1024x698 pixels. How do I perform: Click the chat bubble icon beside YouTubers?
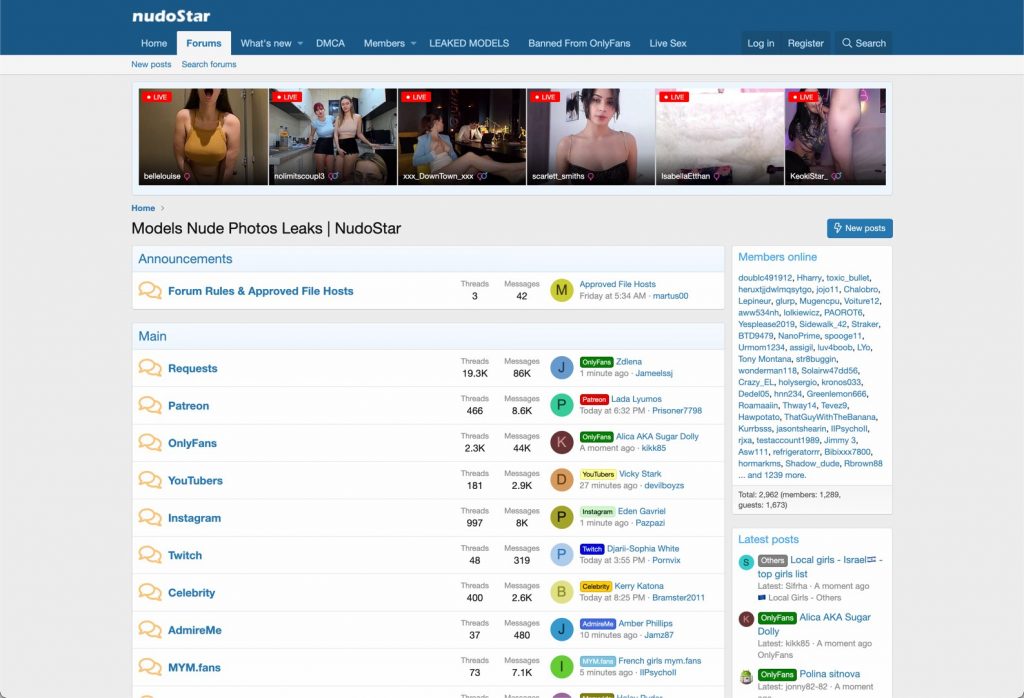(150, 480)
